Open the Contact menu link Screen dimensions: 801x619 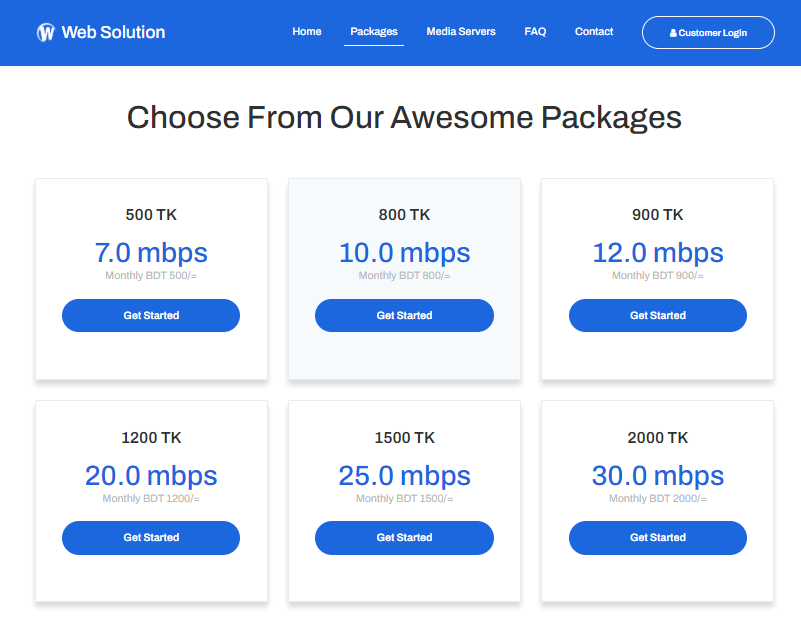tap(594, 32)
